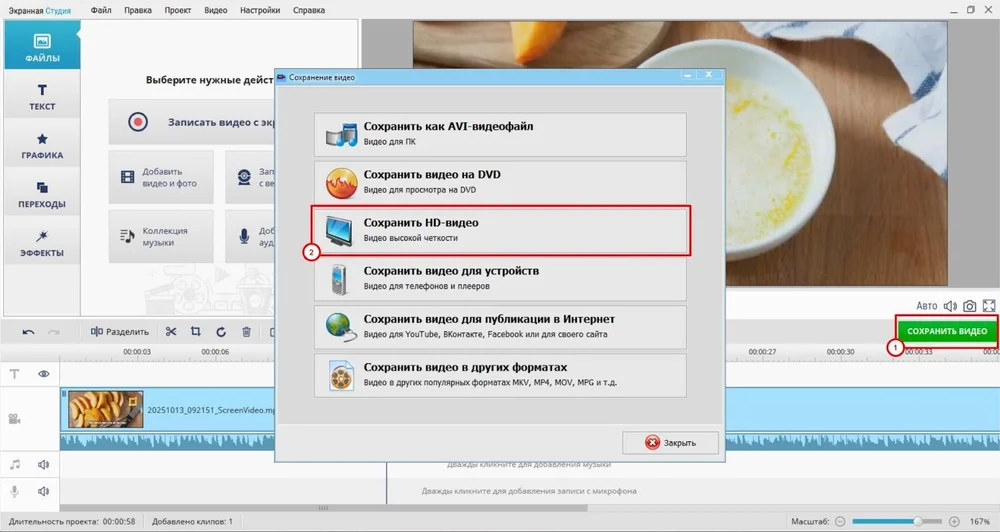Mute the music track speaker
1000x532 pixels.
[x=44, y=464]
